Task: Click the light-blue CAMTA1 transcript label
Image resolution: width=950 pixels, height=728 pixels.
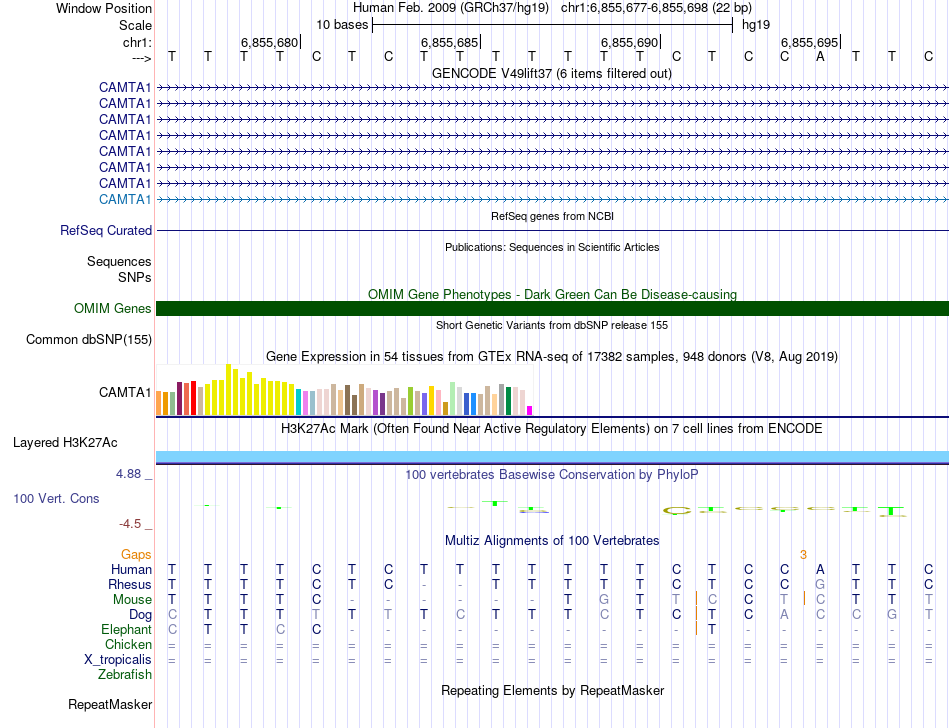Action: coord(125,199)
